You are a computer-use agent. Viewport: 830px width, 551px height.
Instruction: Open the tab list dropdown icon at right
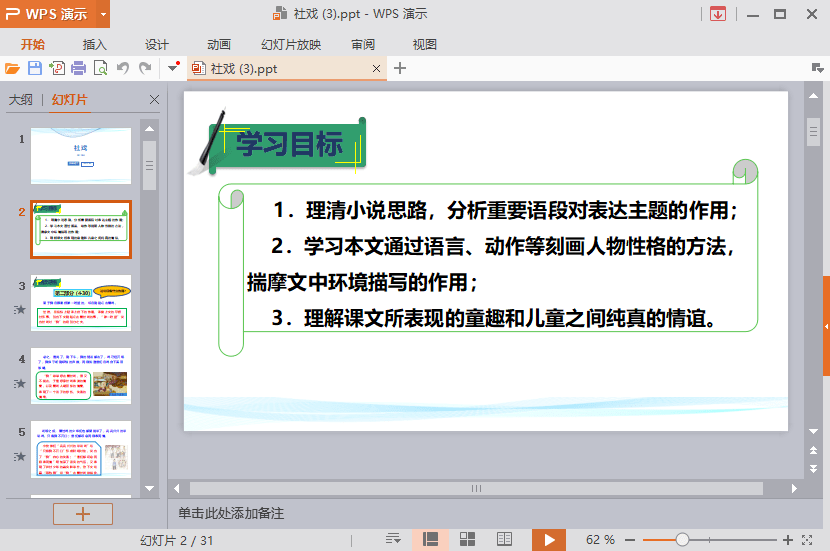[817, 68]
